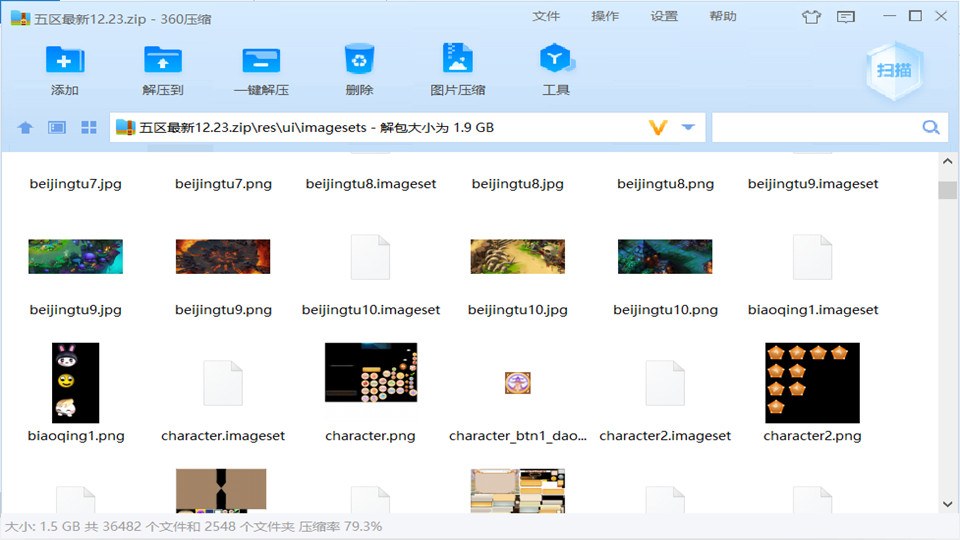Open the 文件 (File) menu
960x540 pixels.
(546, 17)
